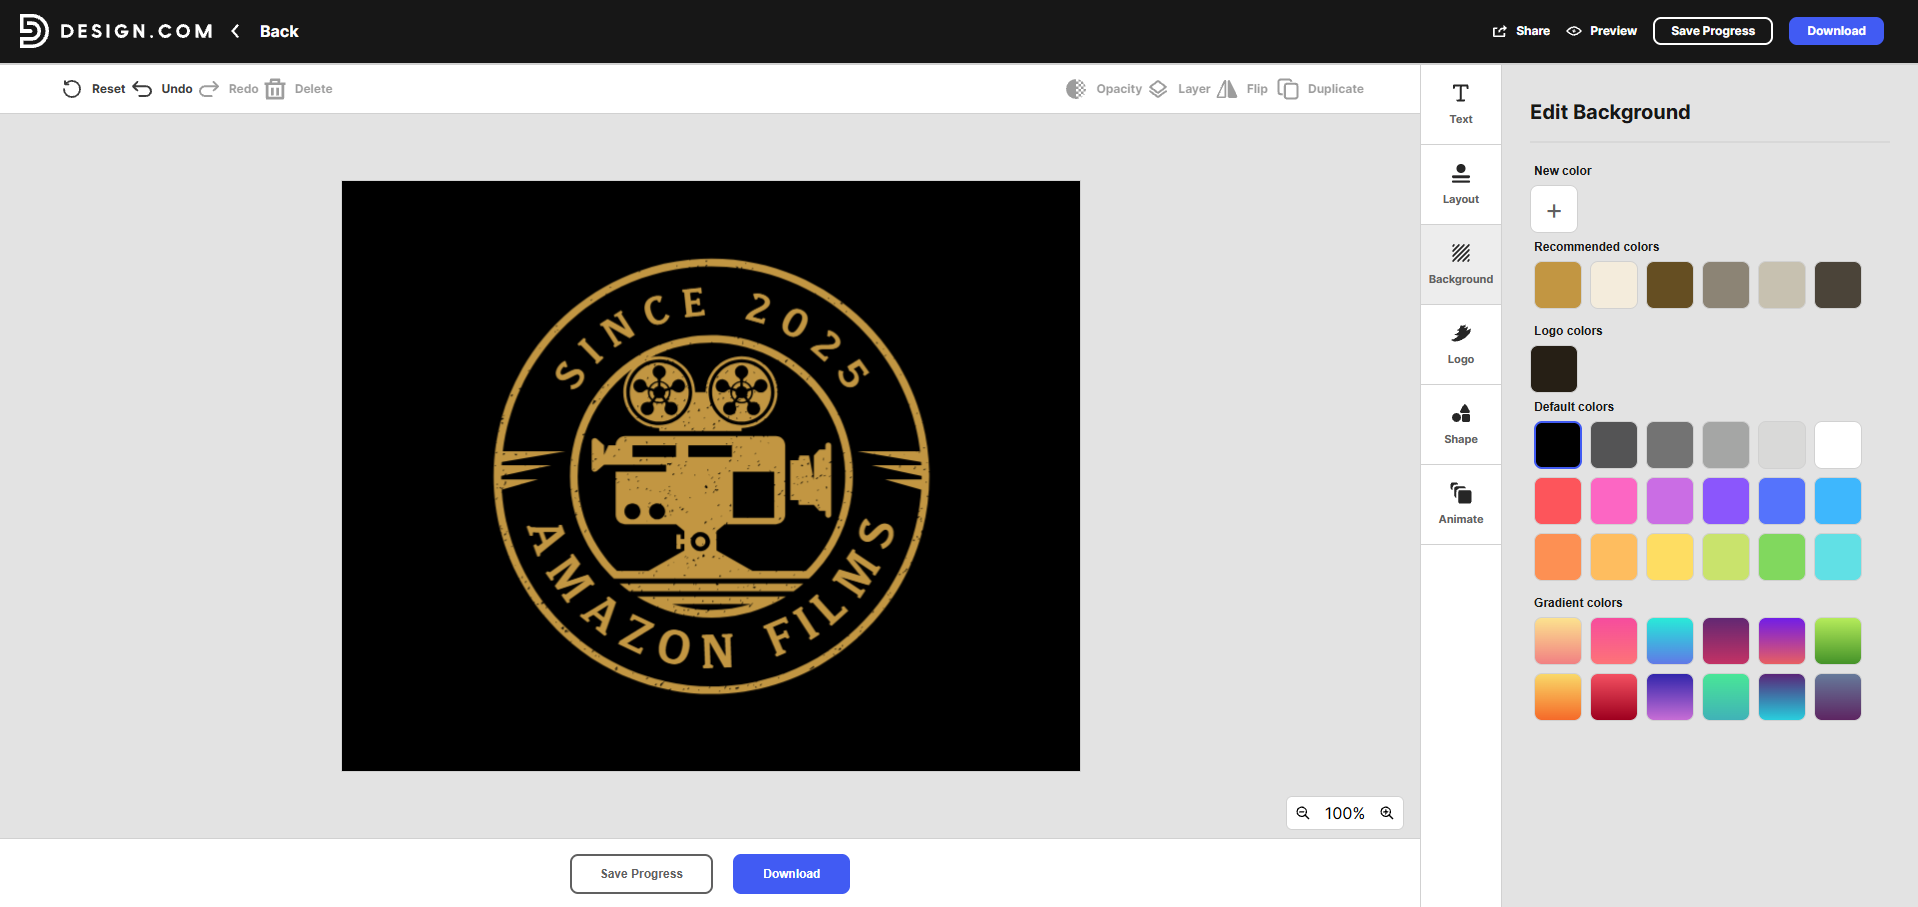Click the Back link text
This screenshot has height=907, width=1918.
coord(279,31)
